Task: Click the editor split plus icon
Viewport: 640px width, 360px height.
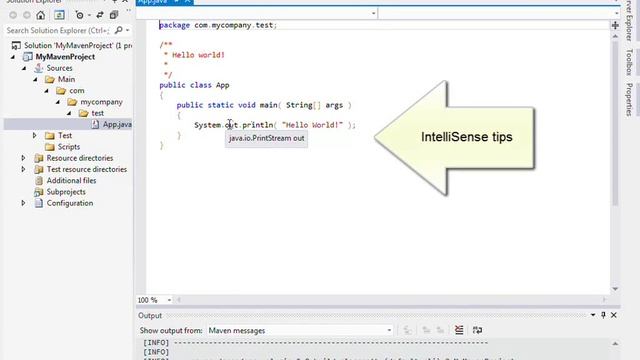Action: point(615,26)
